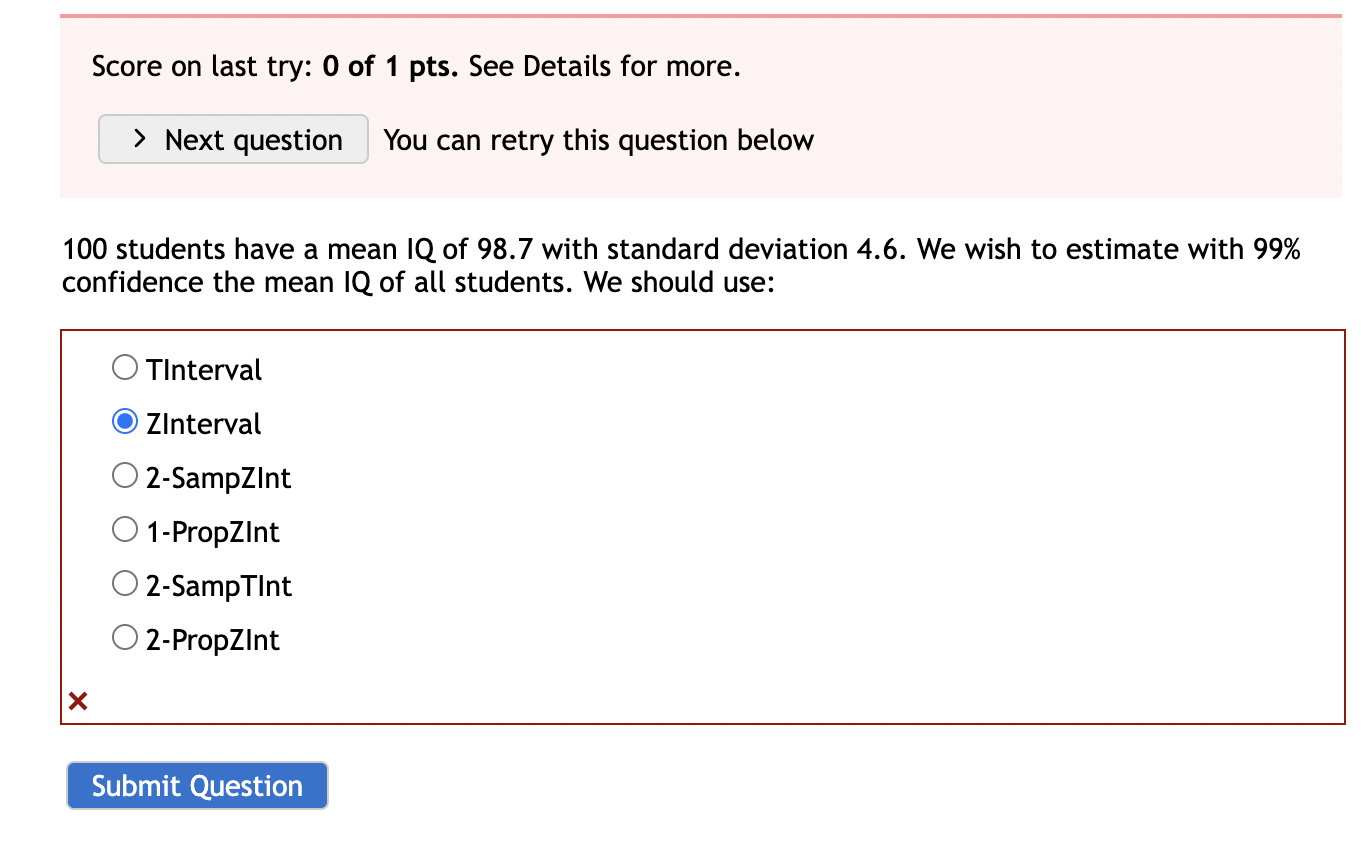Viewport: 1361px width, 859px height.
Task: Select the TInterval radio button
Action: [x=124, y=367]
